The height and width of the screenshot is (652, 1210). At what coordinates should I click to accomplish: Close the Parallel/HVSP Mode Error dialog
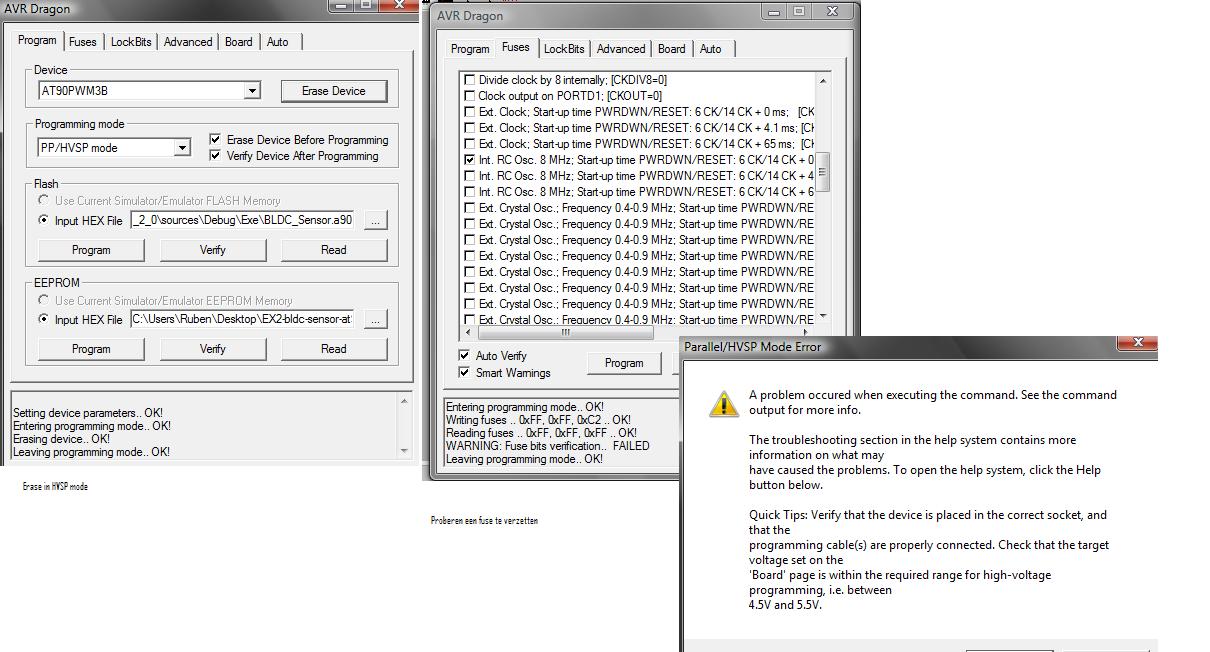click(x=1137, y=344)
